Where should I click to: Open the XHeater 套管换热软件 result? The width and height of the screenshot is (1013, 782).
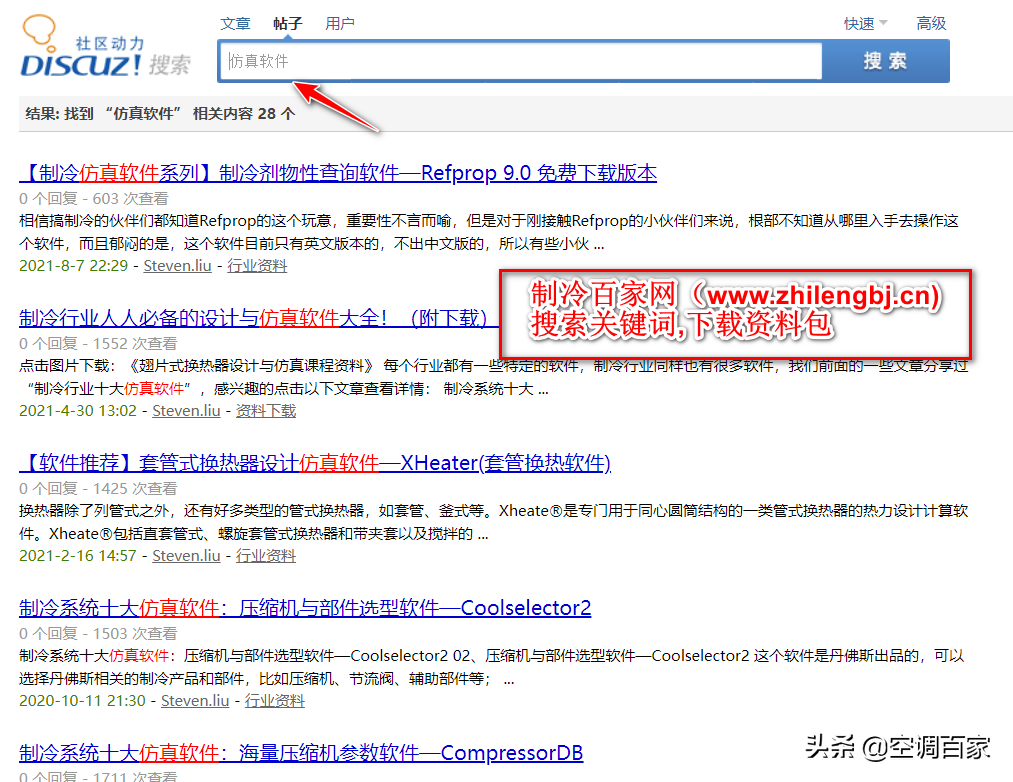point(315,463)
